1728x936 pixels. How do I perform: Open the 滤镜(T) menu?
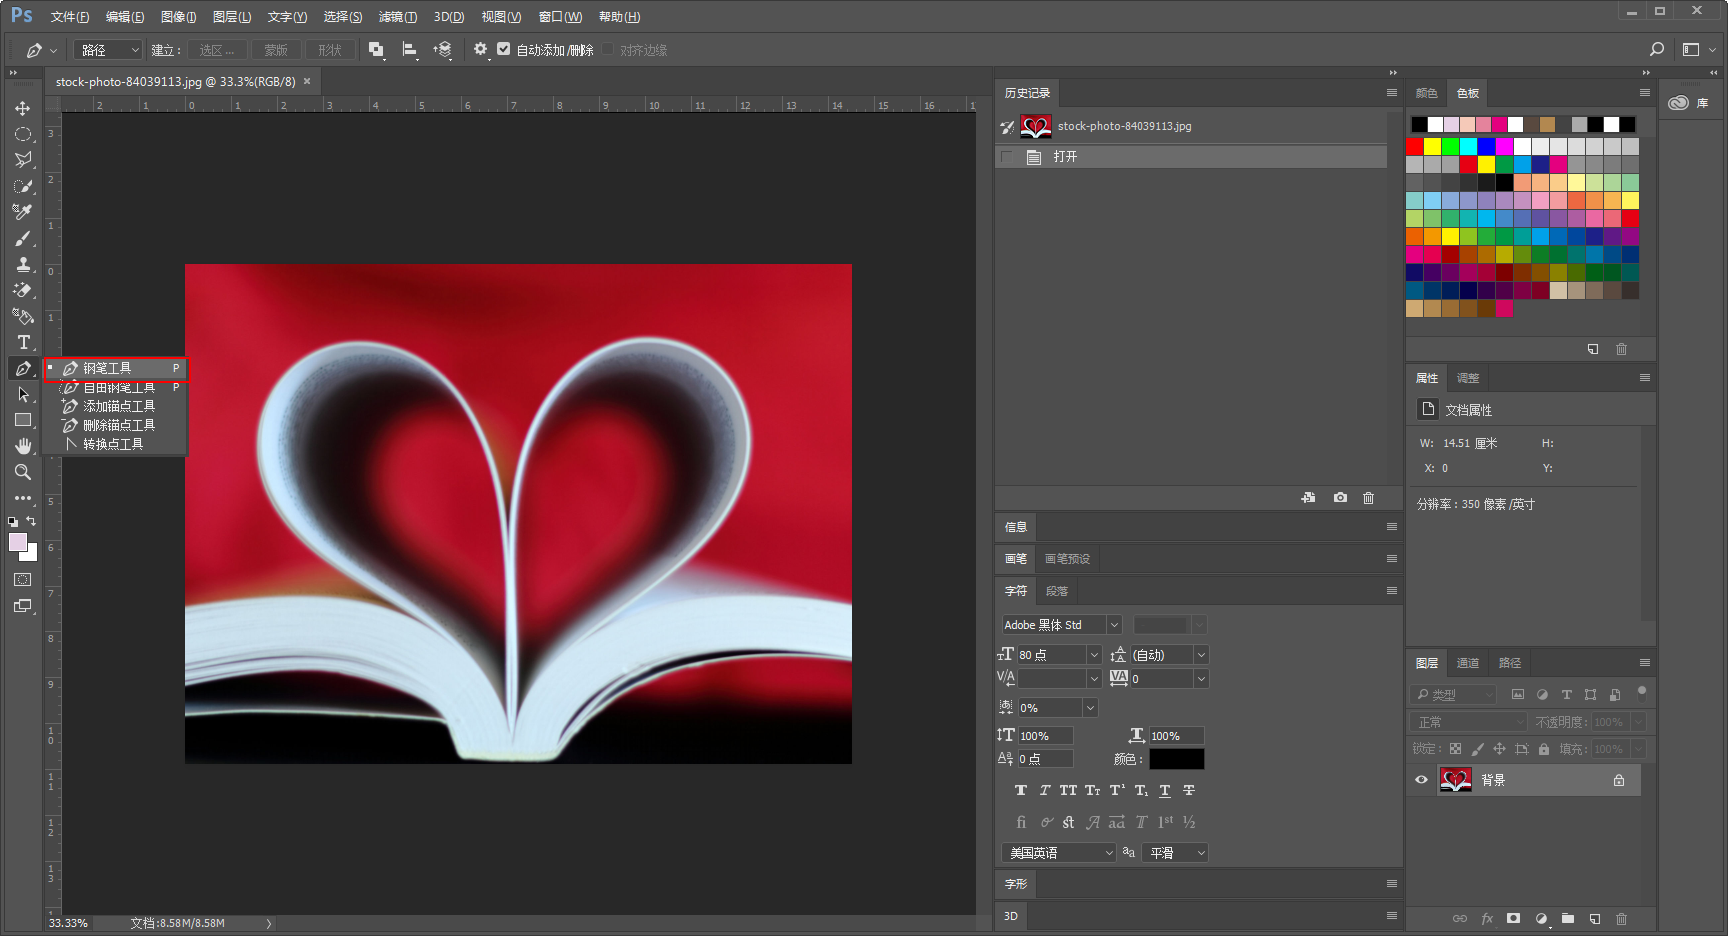[397, 17]
